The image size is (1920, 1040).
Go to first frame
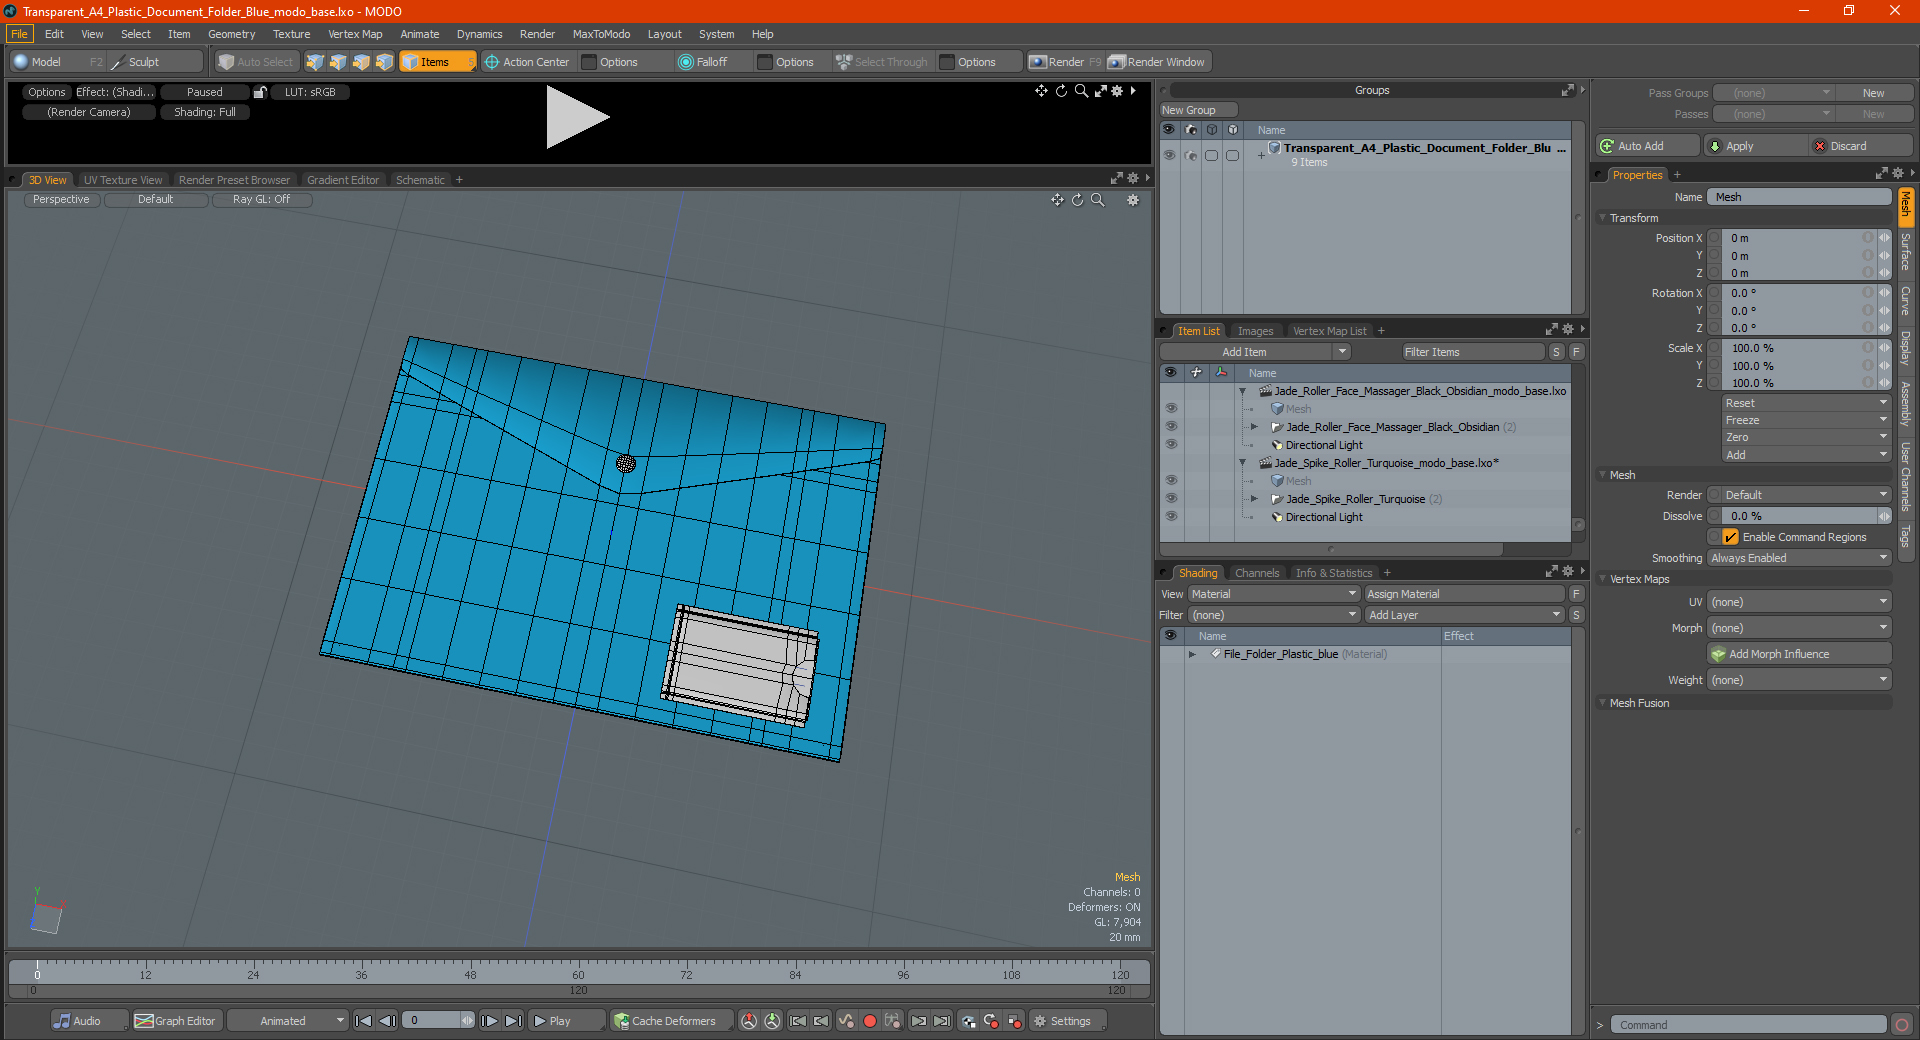click(364, 1021)
